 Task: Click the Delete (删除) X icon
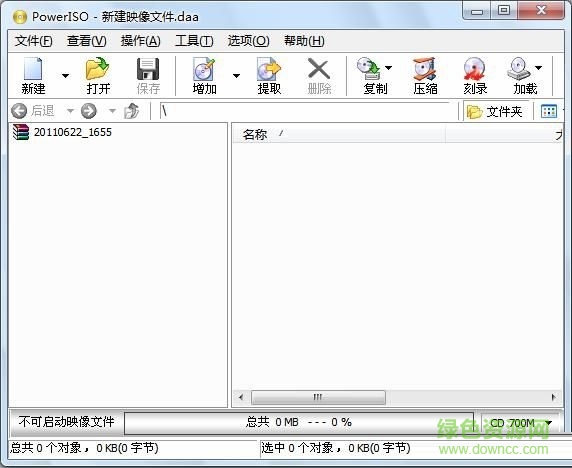(319, 69)
